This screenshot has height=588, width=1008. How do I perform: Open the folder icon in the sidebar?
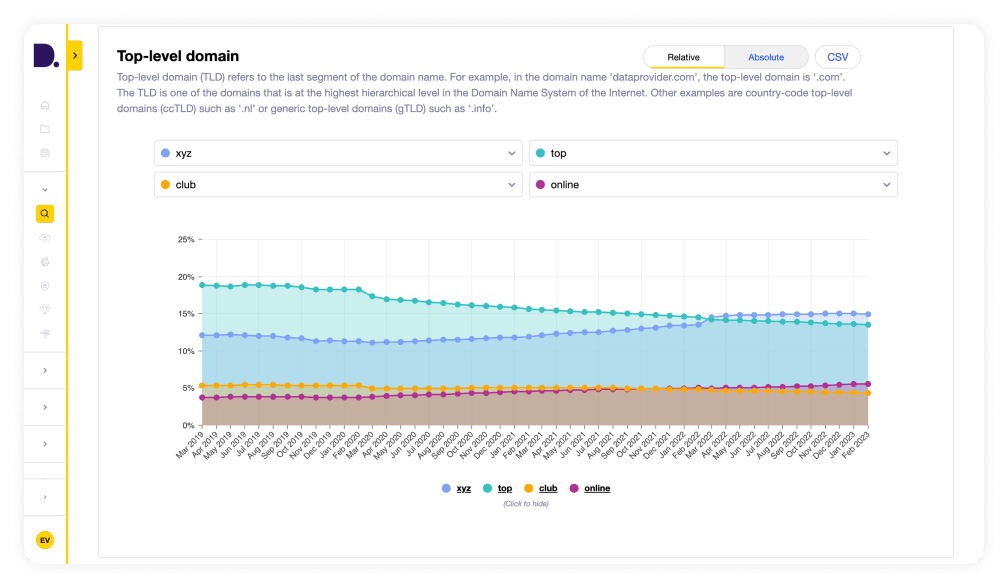tap(45, 129)
